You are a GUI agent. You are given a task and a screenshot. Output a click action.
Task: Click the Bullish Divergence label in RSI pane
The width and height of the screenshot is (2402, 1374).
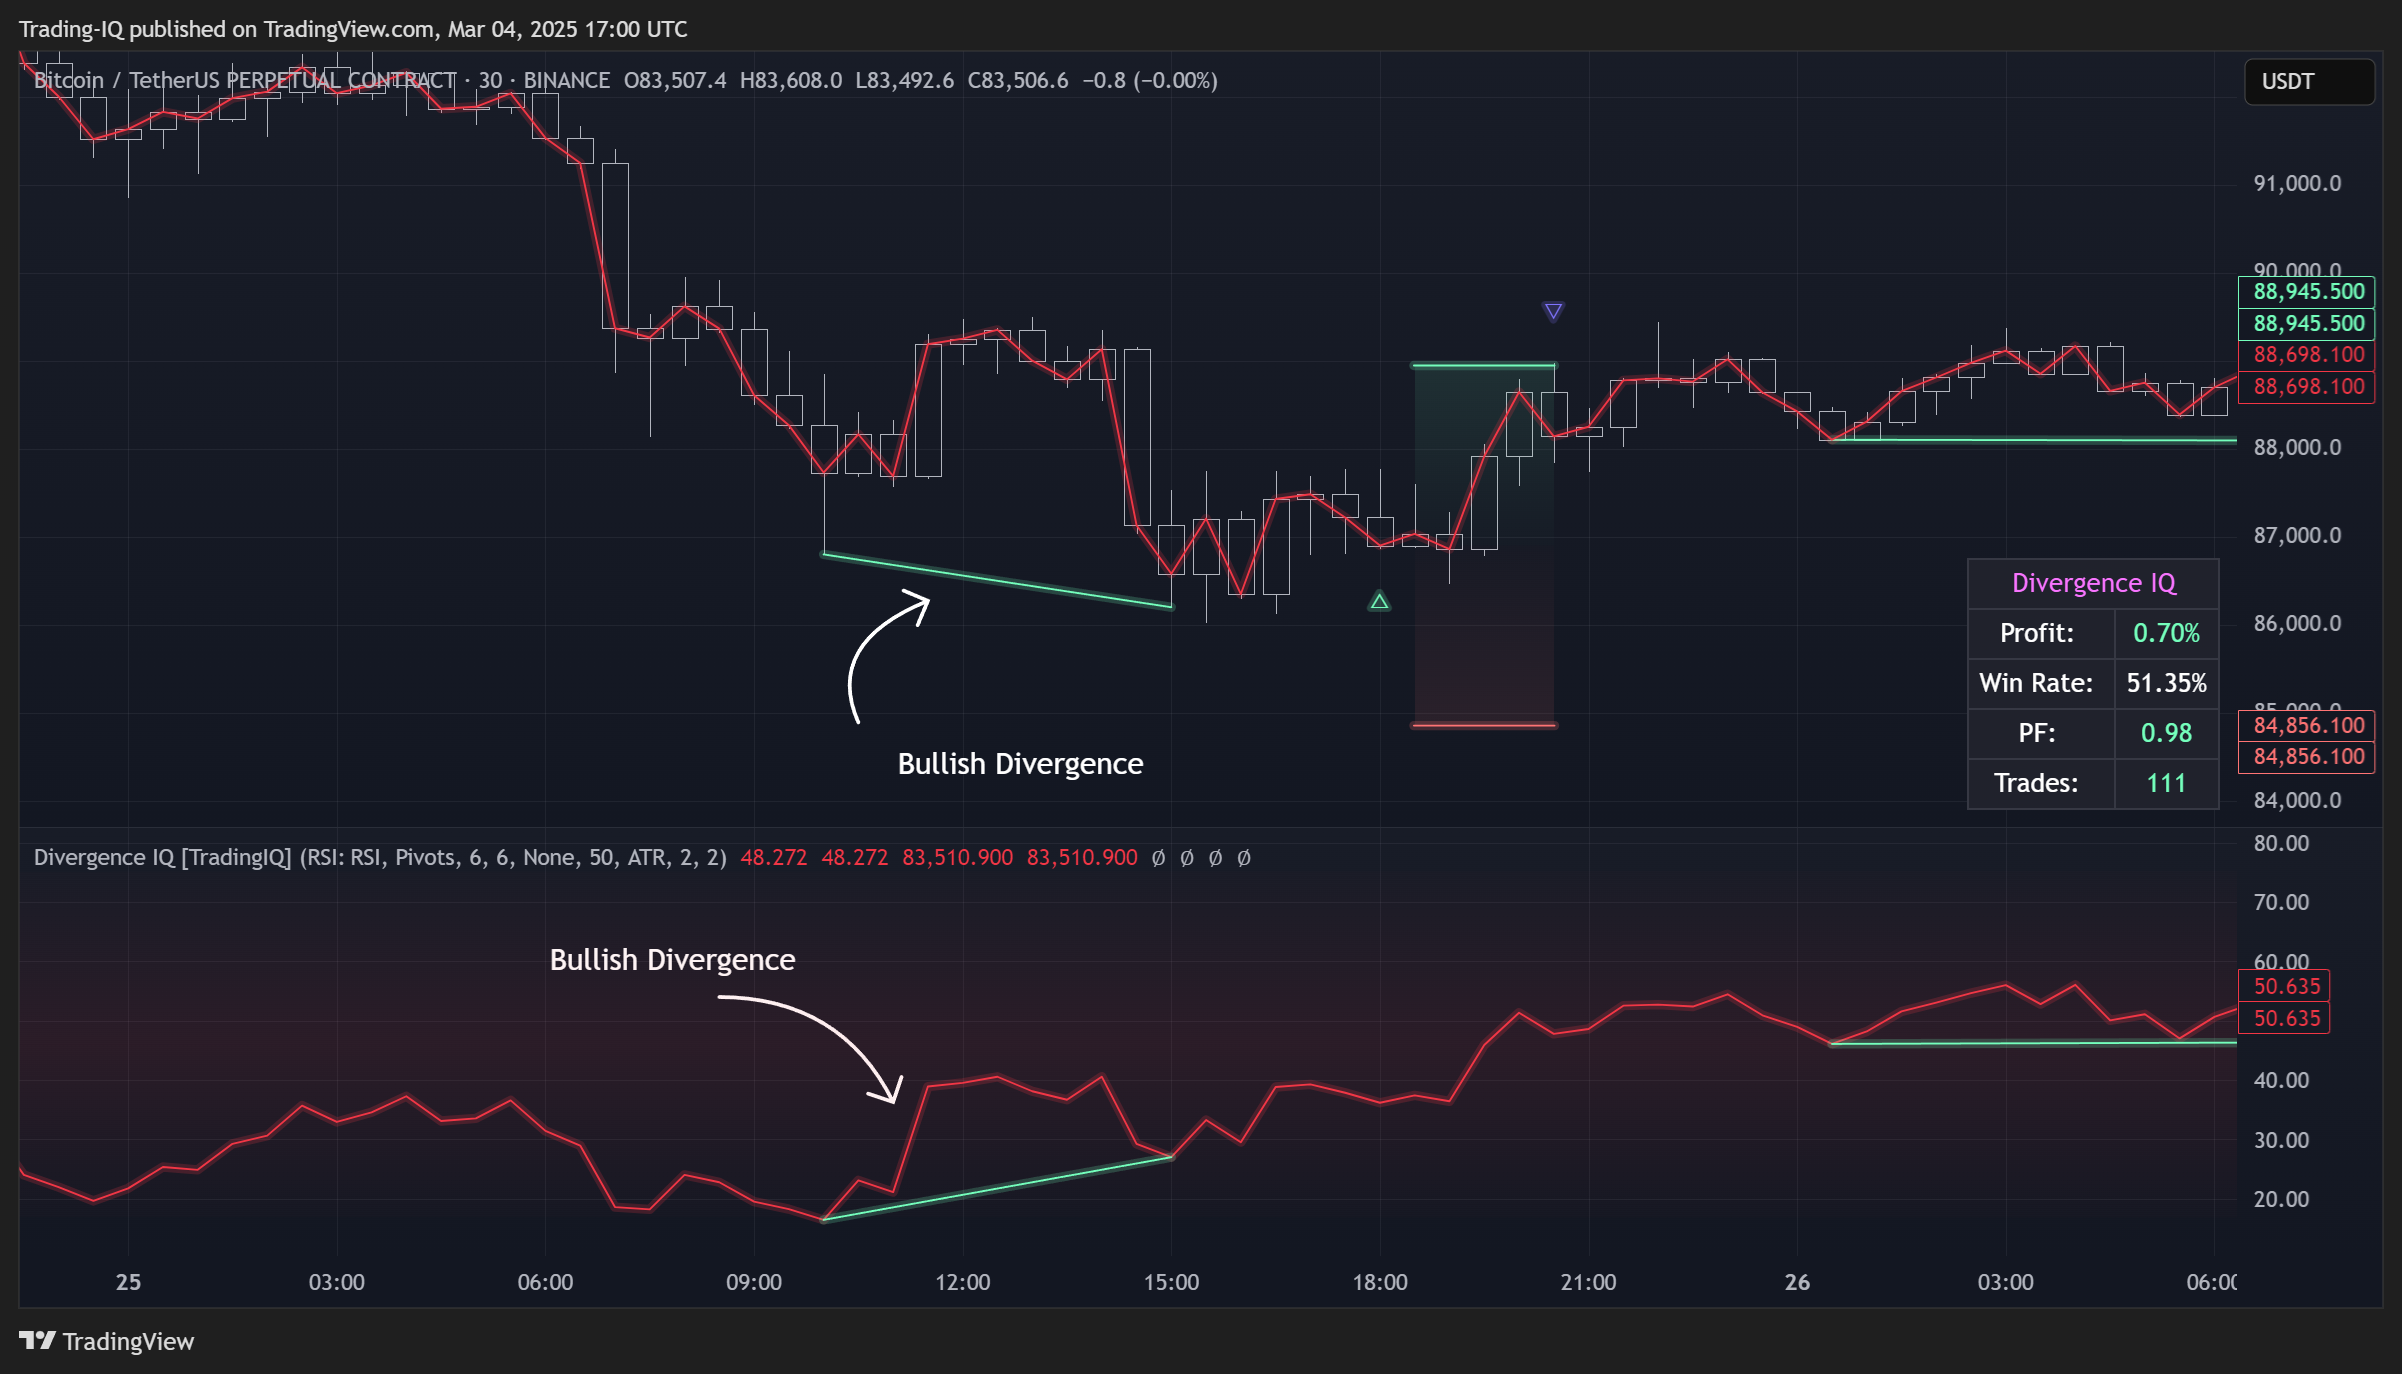pos(672,960)
